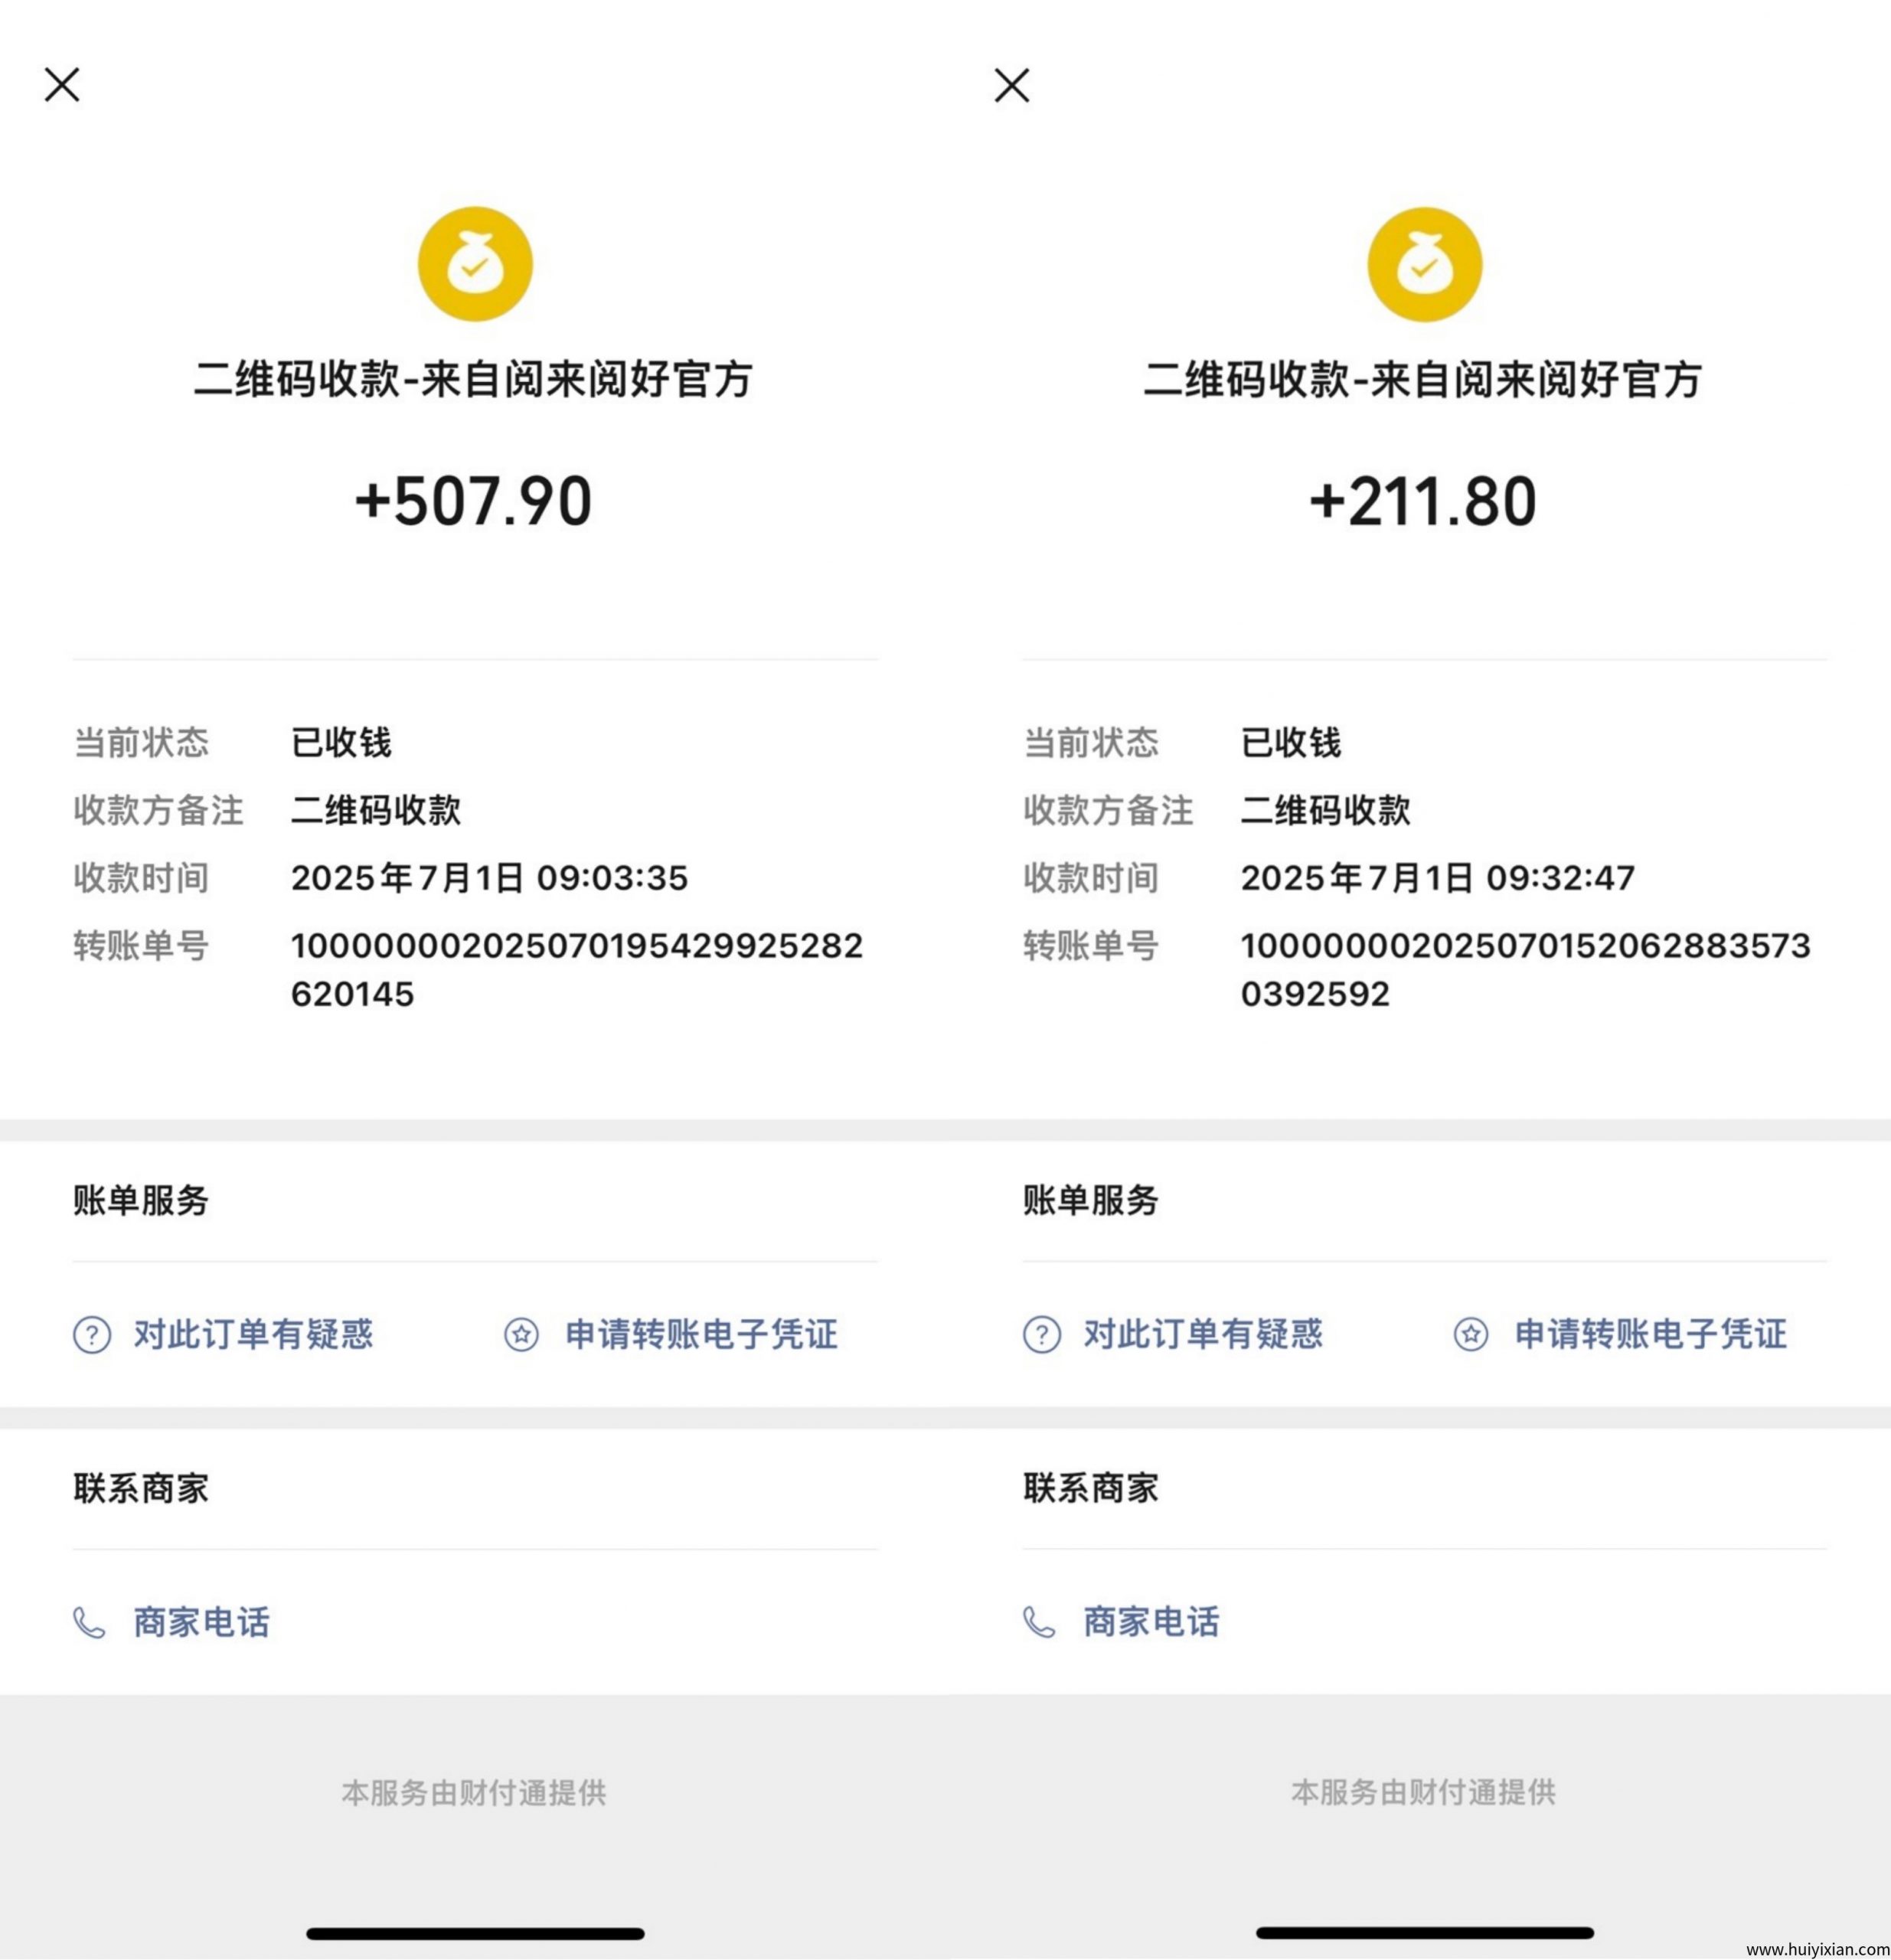Click the +507.90 amount text
The width and height of the screenshot is (1891, 1960).
(474, 501)
